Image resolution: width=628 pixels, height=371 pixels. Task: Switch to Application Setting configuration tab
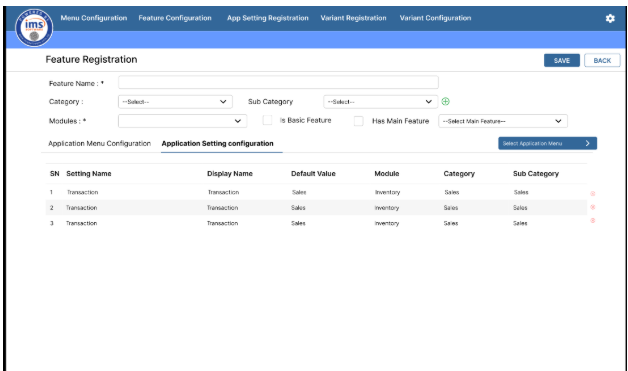point(217,143)
